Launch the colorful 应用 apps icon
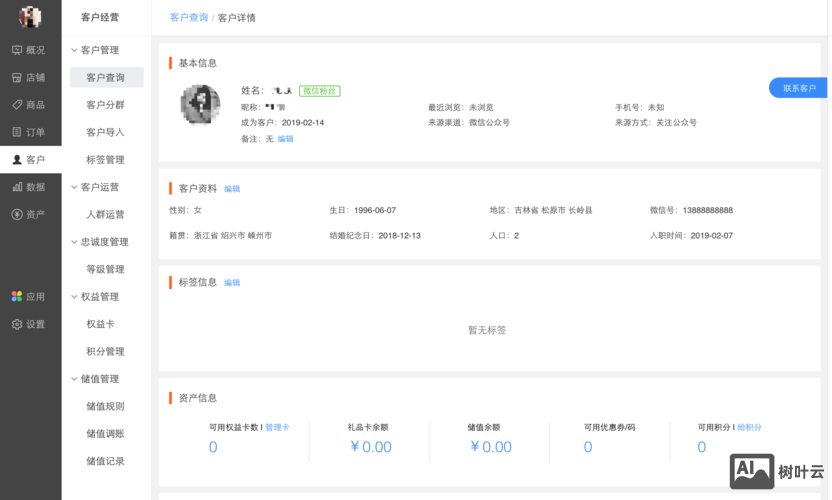Screen dimensions: 832x500 tap(17, 297)
